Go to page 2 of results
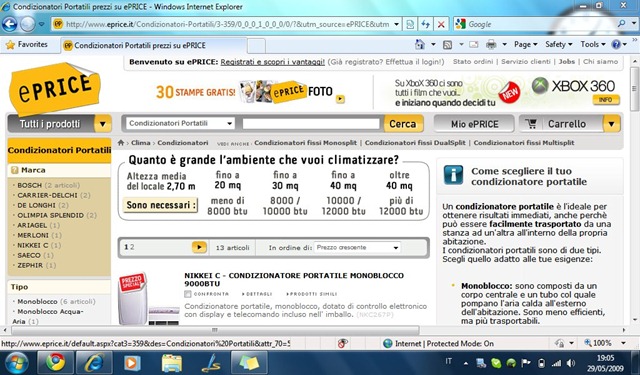This screenshot has height=375, width=640. (132, 247)
